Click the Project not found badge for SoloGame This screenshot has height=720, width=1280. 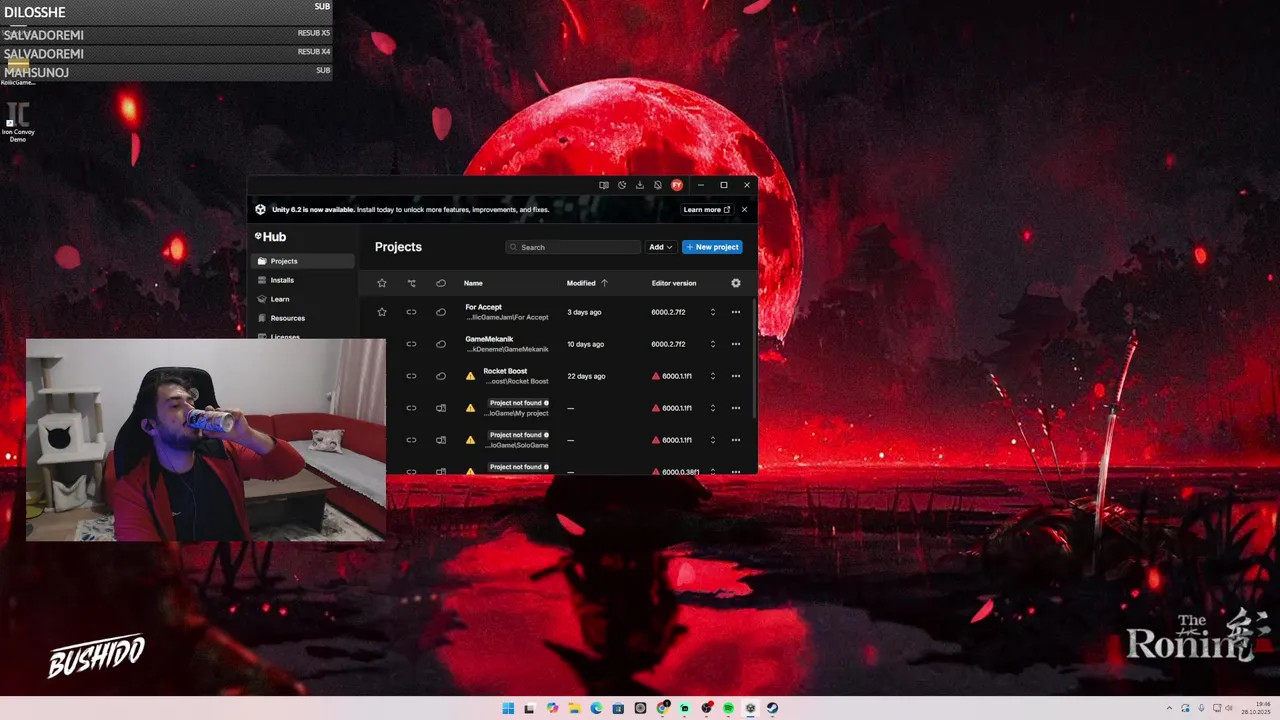tap(518, 435)
